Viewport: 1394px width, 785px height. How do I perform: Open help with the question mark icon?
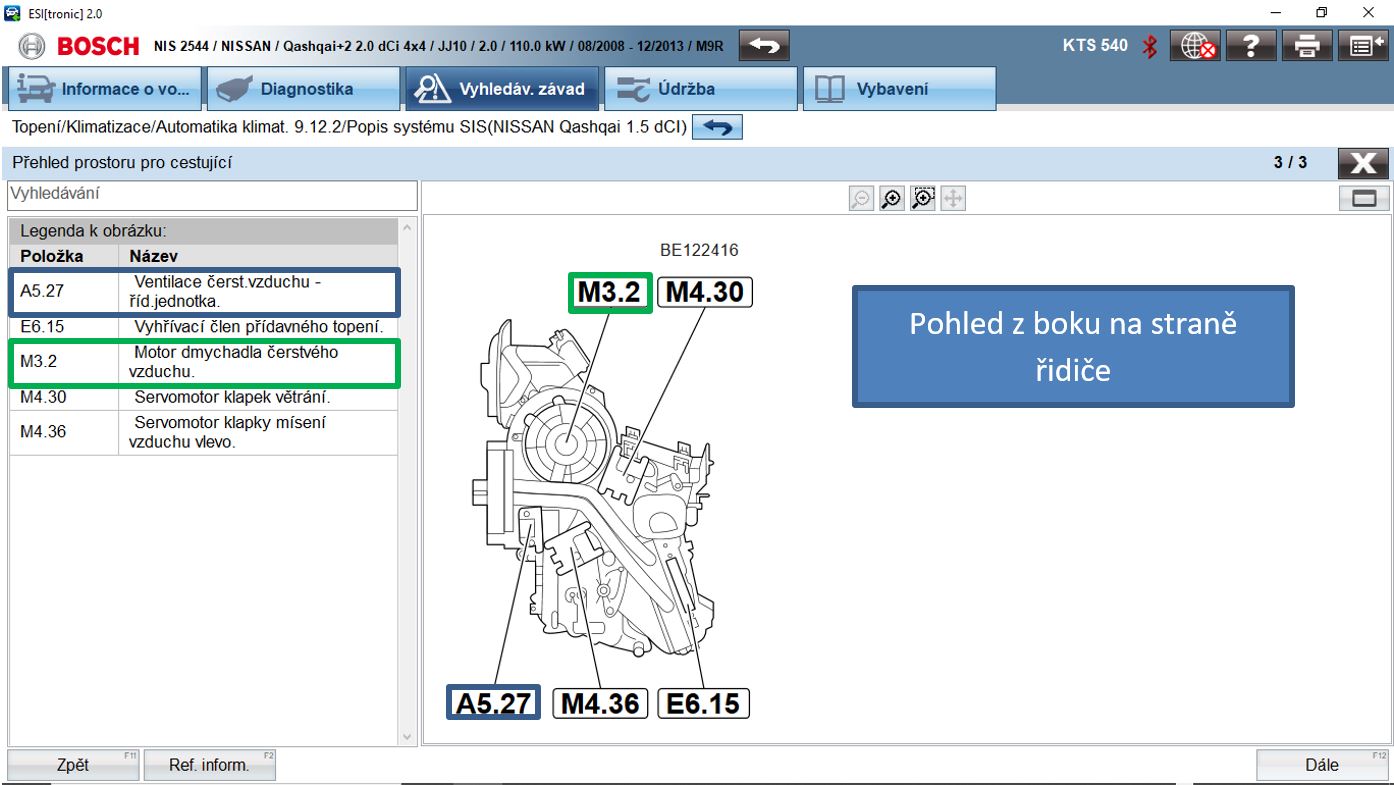pos(1251,46)
